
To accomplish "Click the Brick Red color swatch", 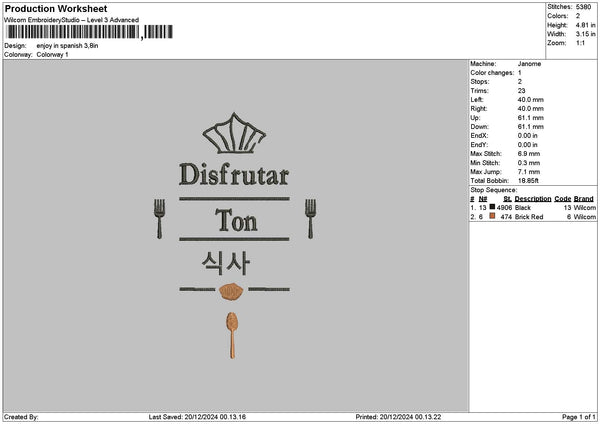I will (492, 216).
